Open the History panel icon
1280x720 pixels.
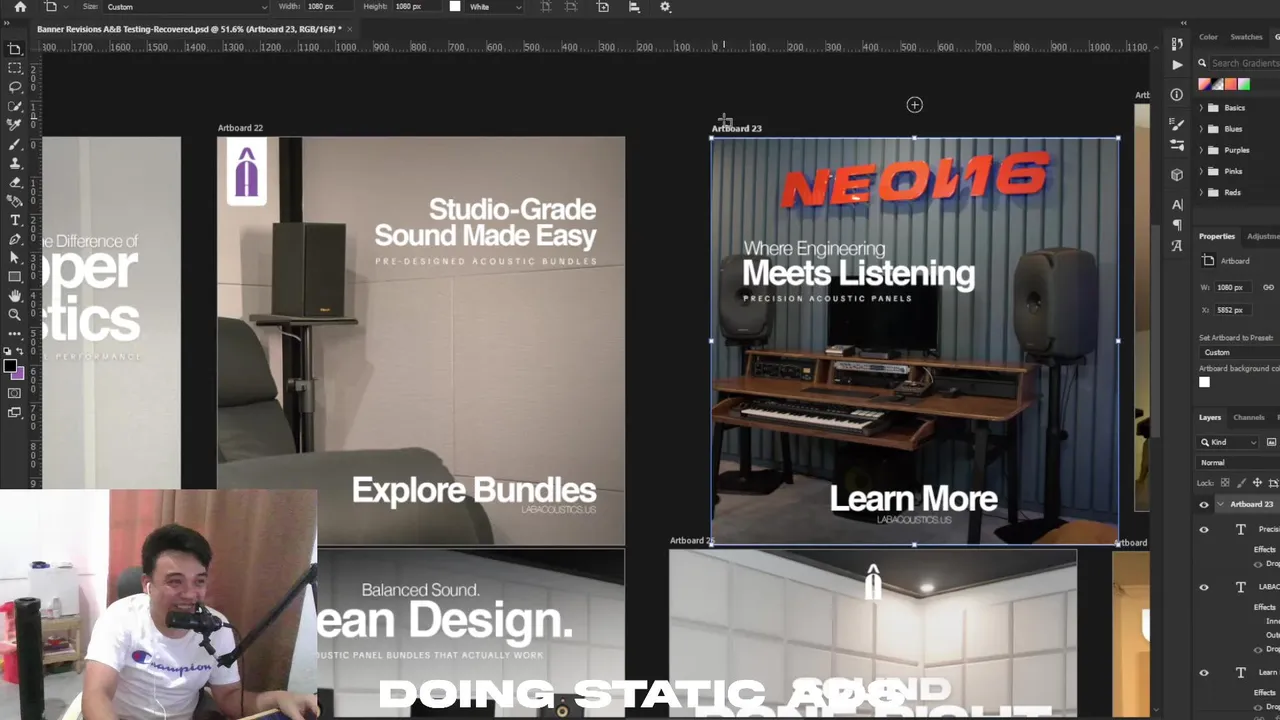1177,43
